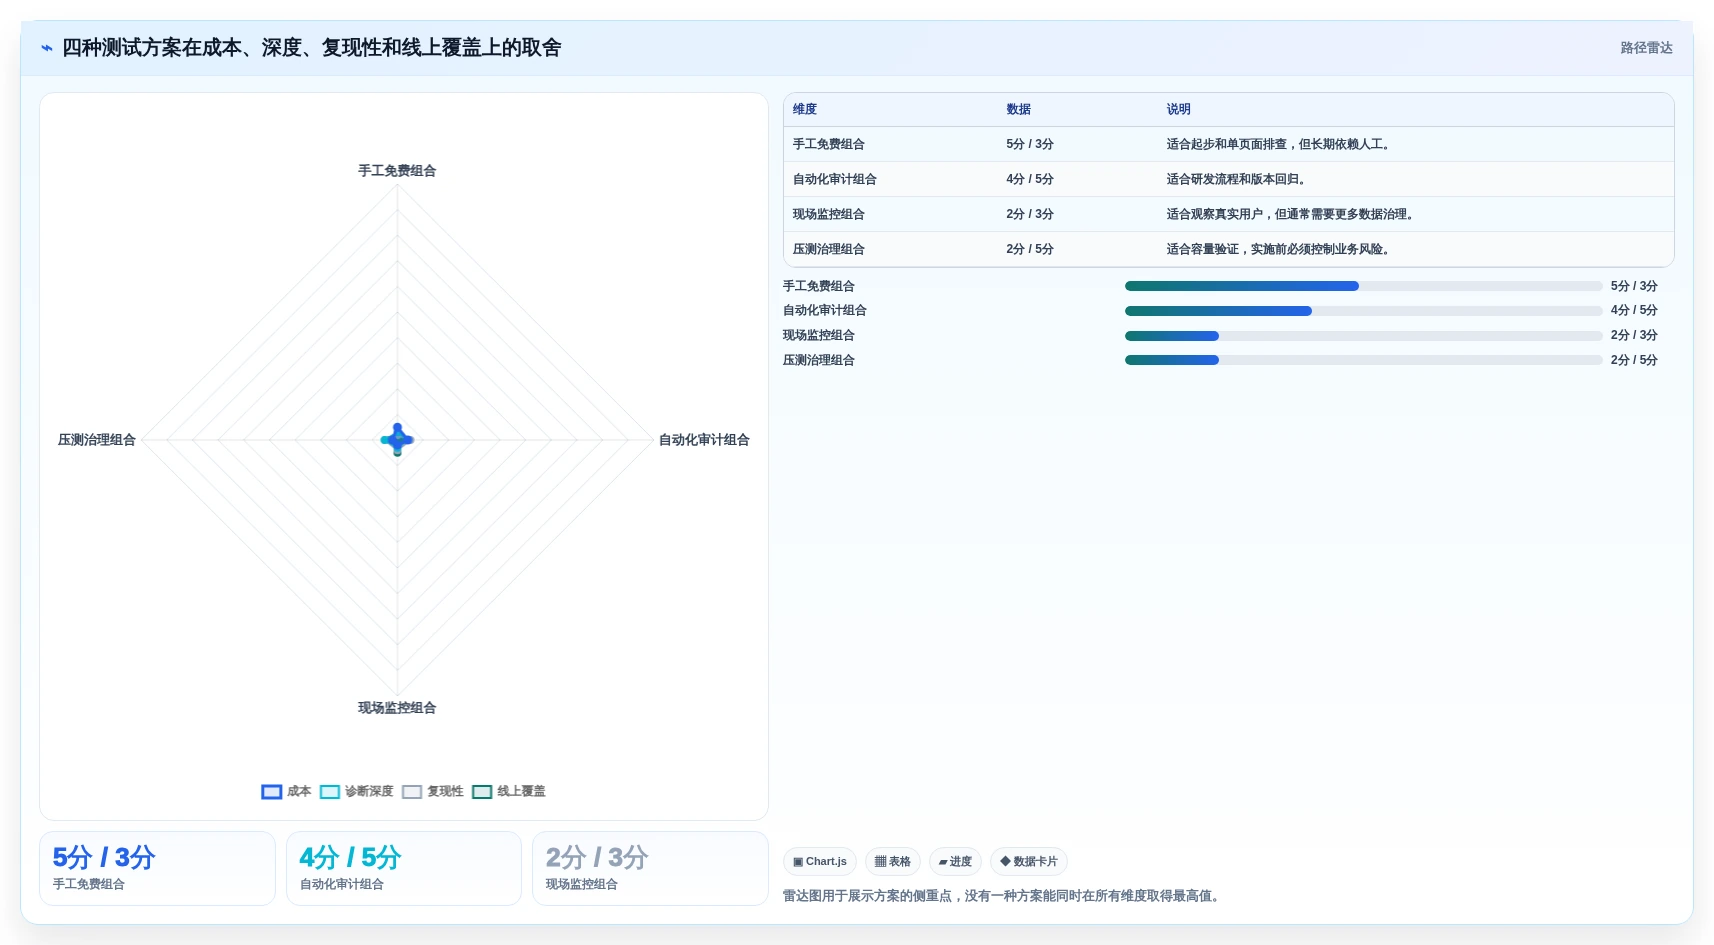Open the 4分 / 5分 自动化审计组合 data card
This screenshot has height=945, width=1714.
[404, 869]
